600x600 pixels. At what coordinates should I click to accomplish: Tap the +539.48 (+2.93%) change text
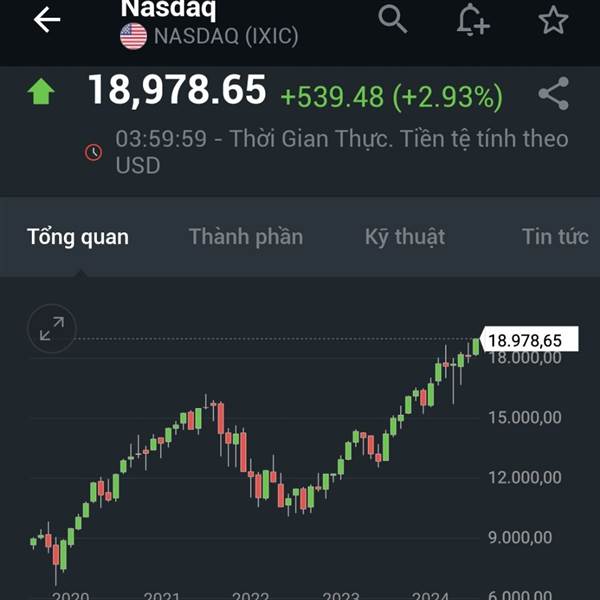[x=392, y=96]
